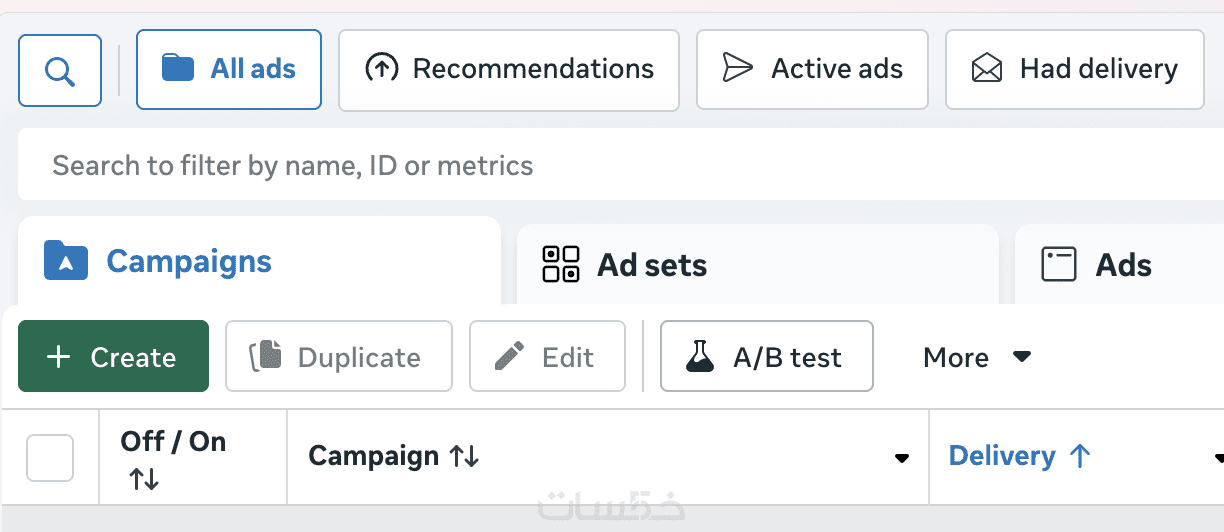Click the Duplicate button
The width and height of the screenshot is (1224, 532).
pyautogui.click(x=339, y=357)
